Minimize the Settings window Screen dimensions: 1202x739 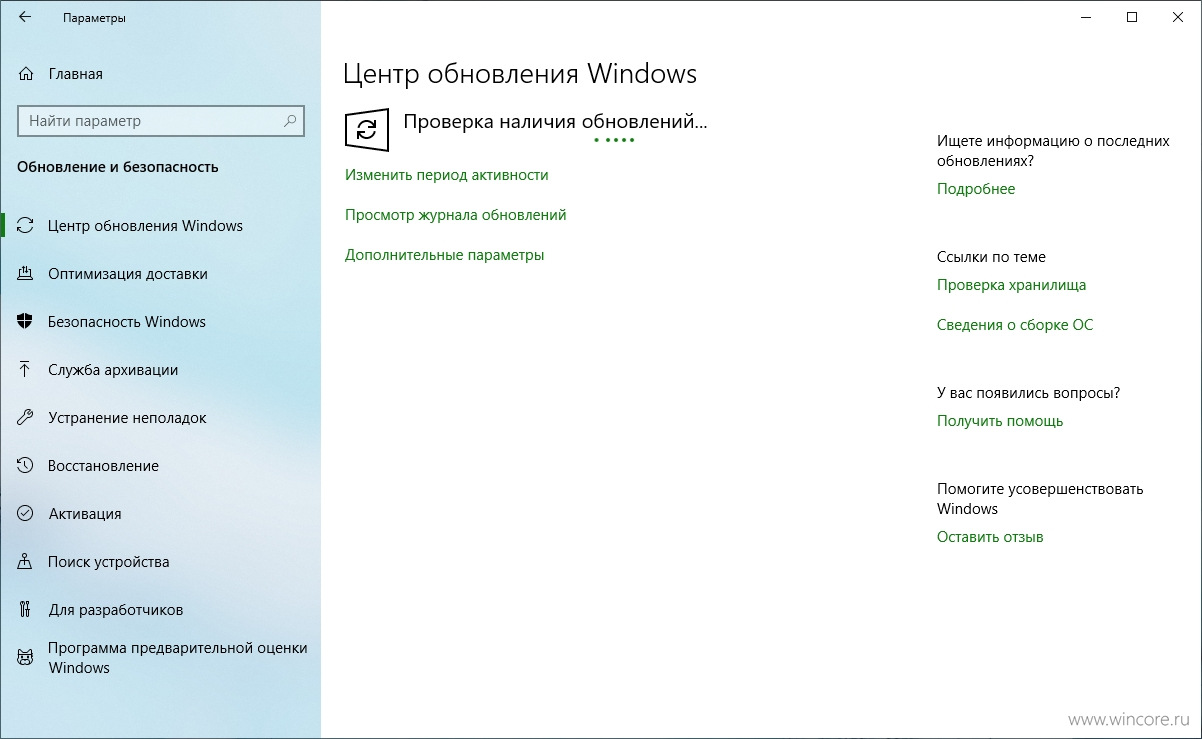1085,17
